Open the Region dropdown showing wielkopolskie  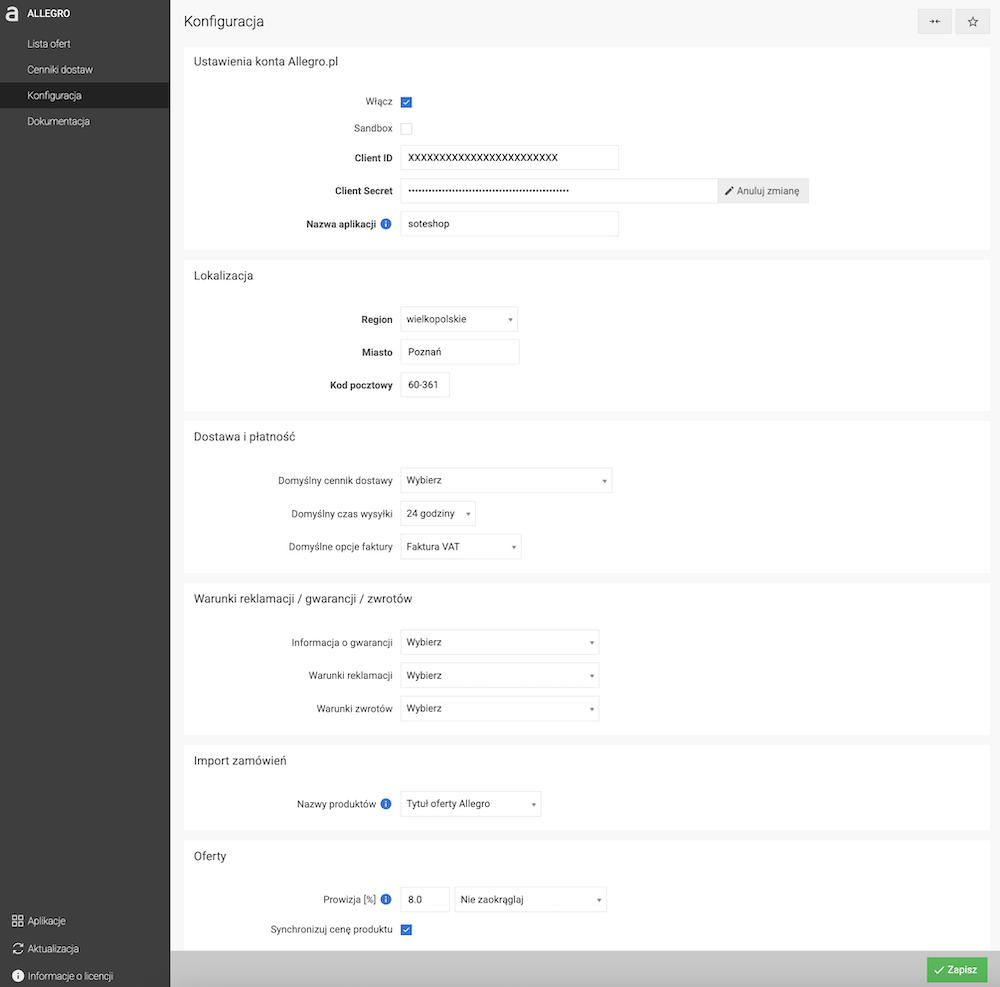pos(459,319)
